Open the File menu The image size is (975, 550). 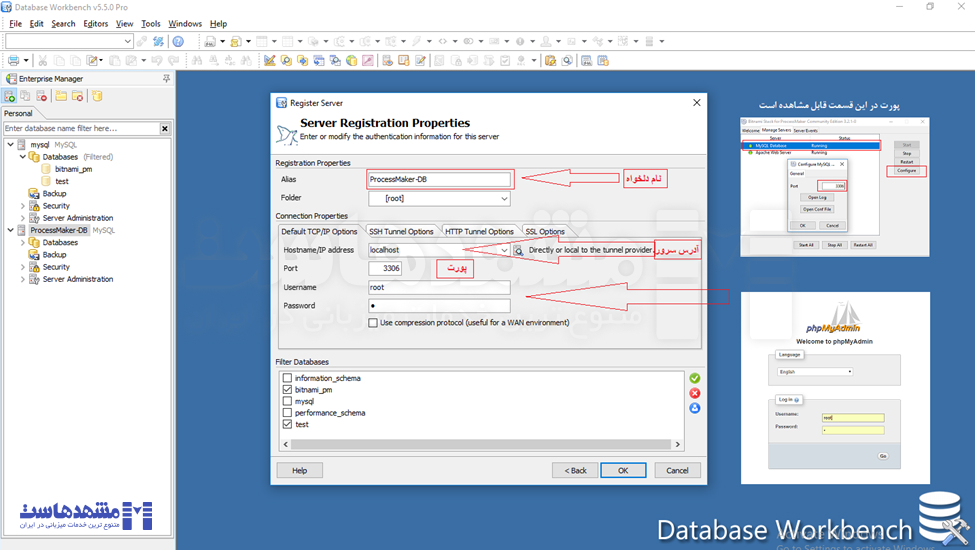pyautogui.click(x=16, y=24)
